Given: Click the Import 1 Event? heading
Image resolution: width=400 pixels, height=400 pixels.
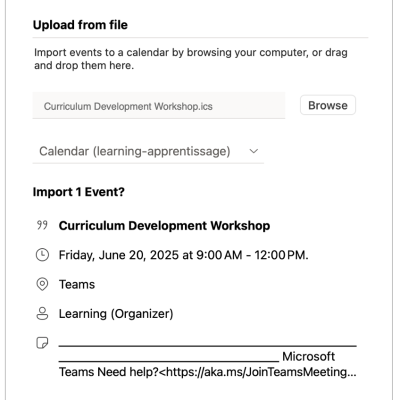Looking at the screenshot, I should [79, 192].
